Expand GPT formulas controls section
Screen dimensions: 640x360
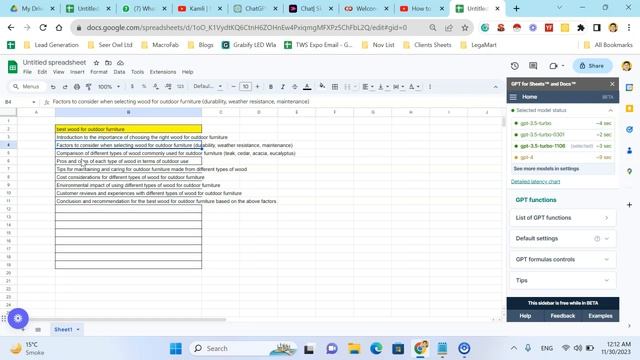[x=562, y=259]
